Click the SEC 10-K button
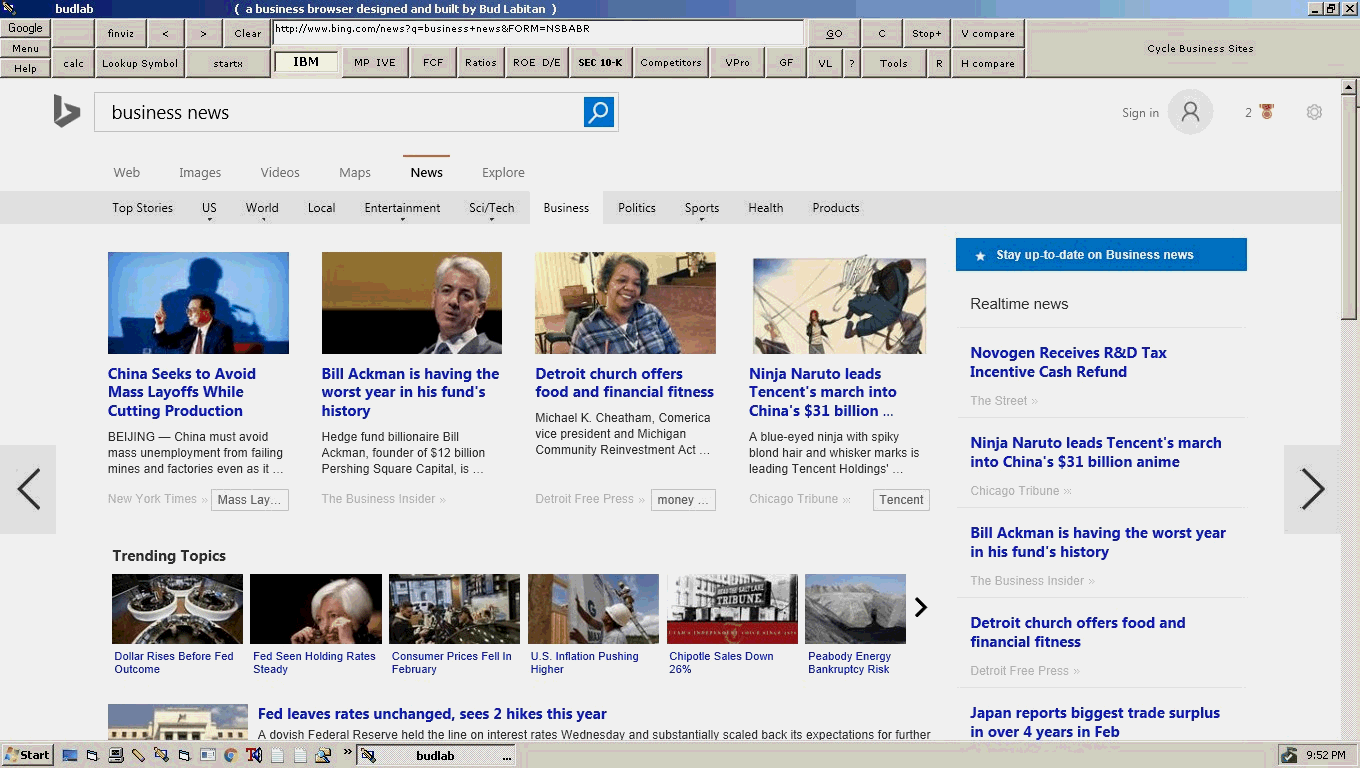 coord(600,63)
